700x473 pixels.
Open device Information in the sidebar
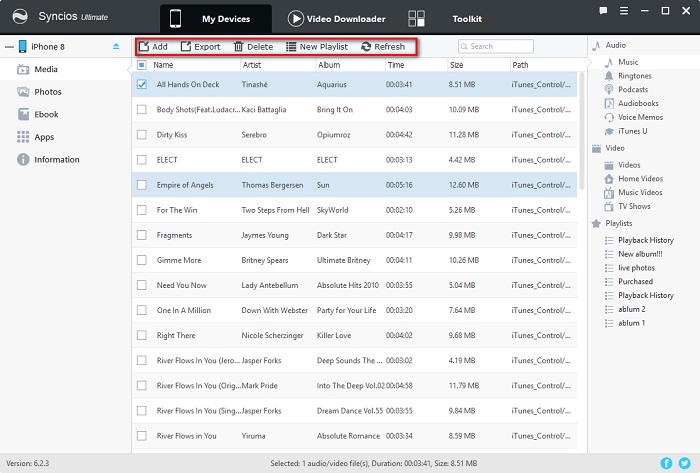(65, 160)
